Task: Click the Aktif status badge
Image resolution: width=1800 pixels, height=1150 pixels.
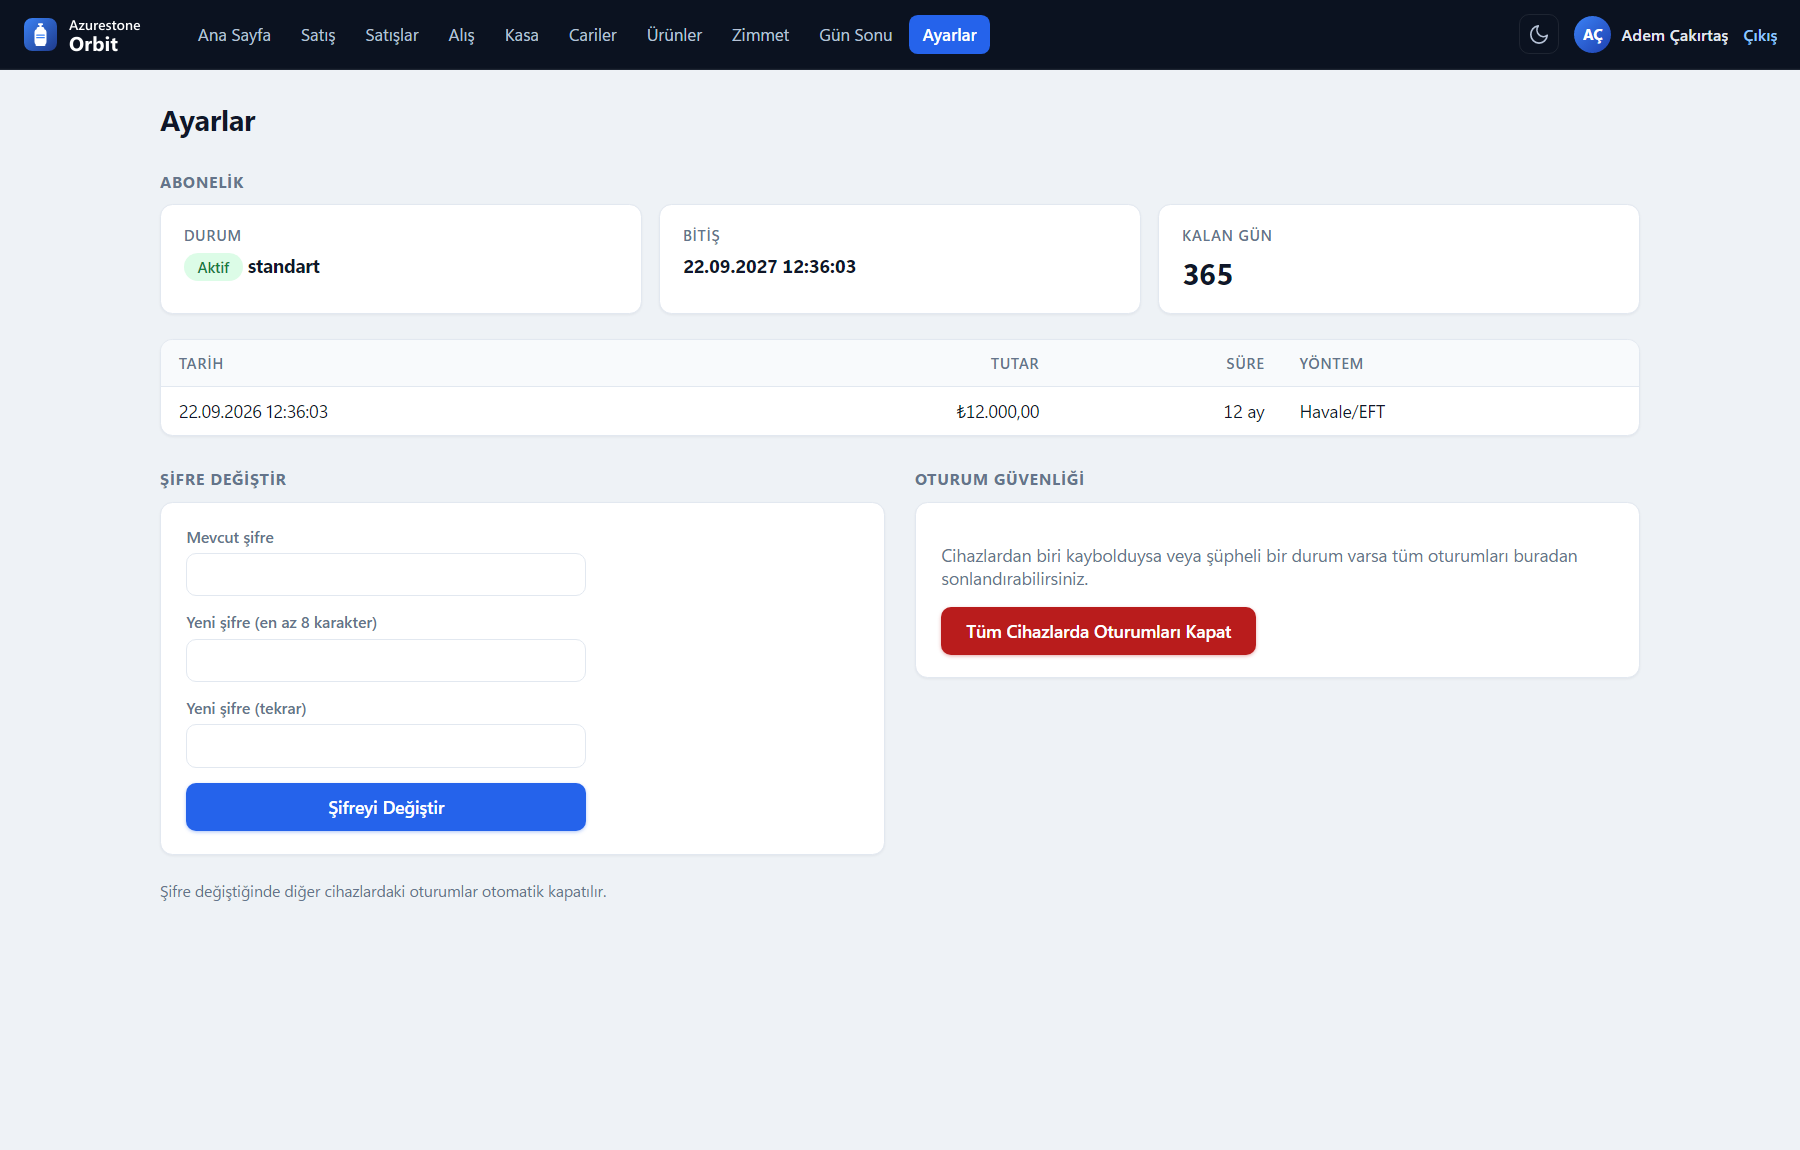Action: 213,267
